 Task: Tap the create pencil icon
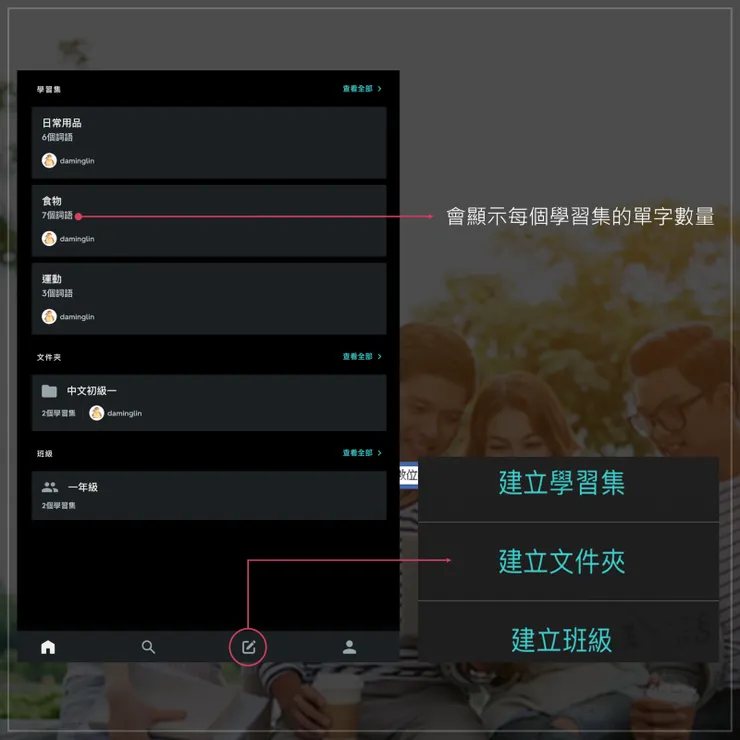point(248,647)
